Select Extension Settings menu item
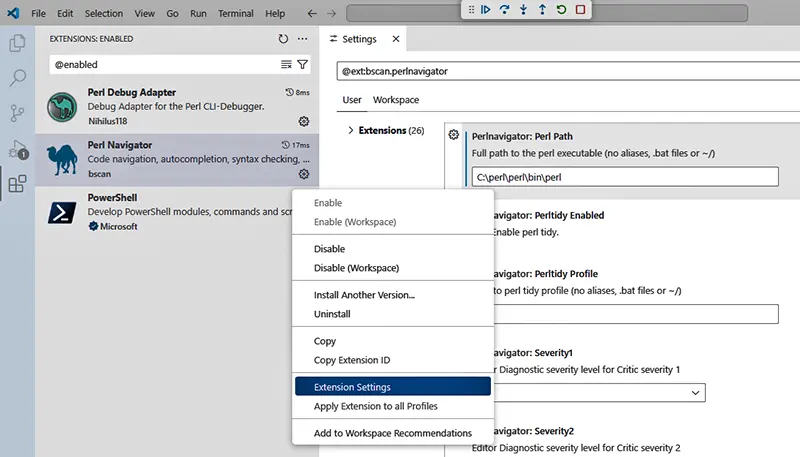Screen dimensions: 800x457 click(393, 387)
